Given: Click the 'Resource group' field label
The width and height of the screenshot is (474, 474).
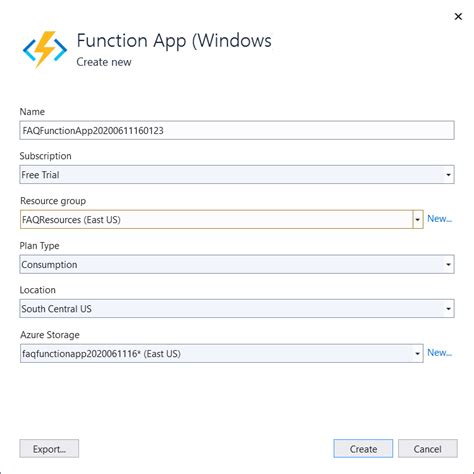Looking at the screenshot, I should click(53, 201).
